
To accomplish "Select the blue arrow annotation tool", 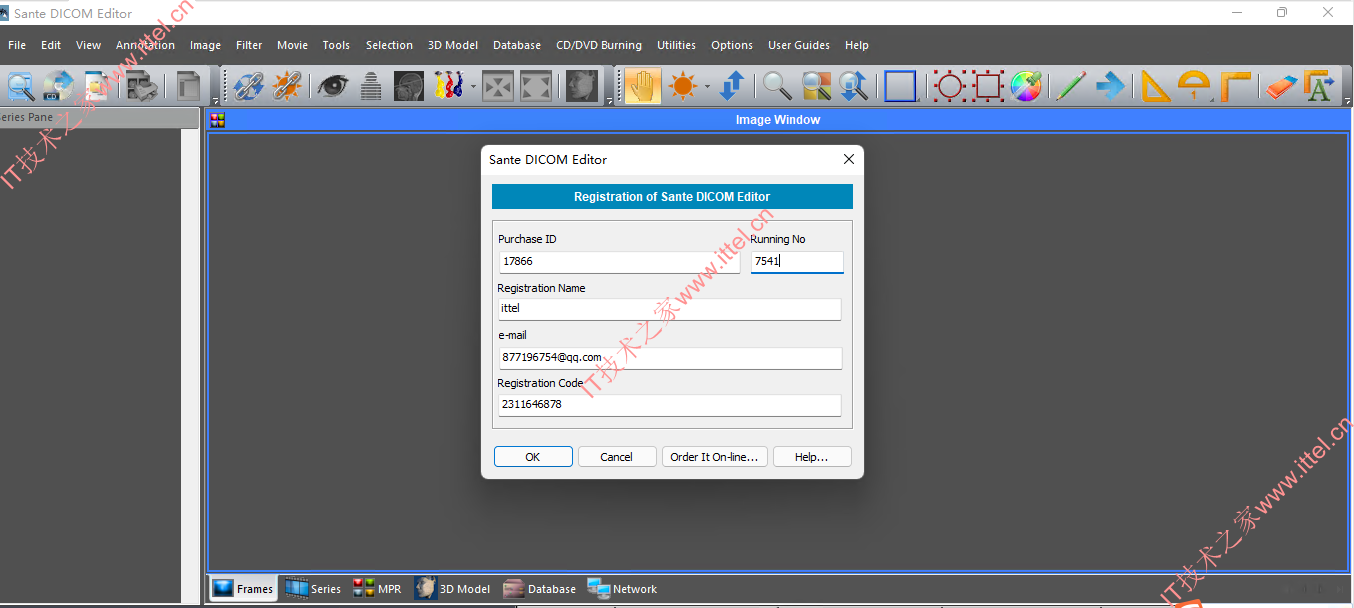I will click(1110, 86).
